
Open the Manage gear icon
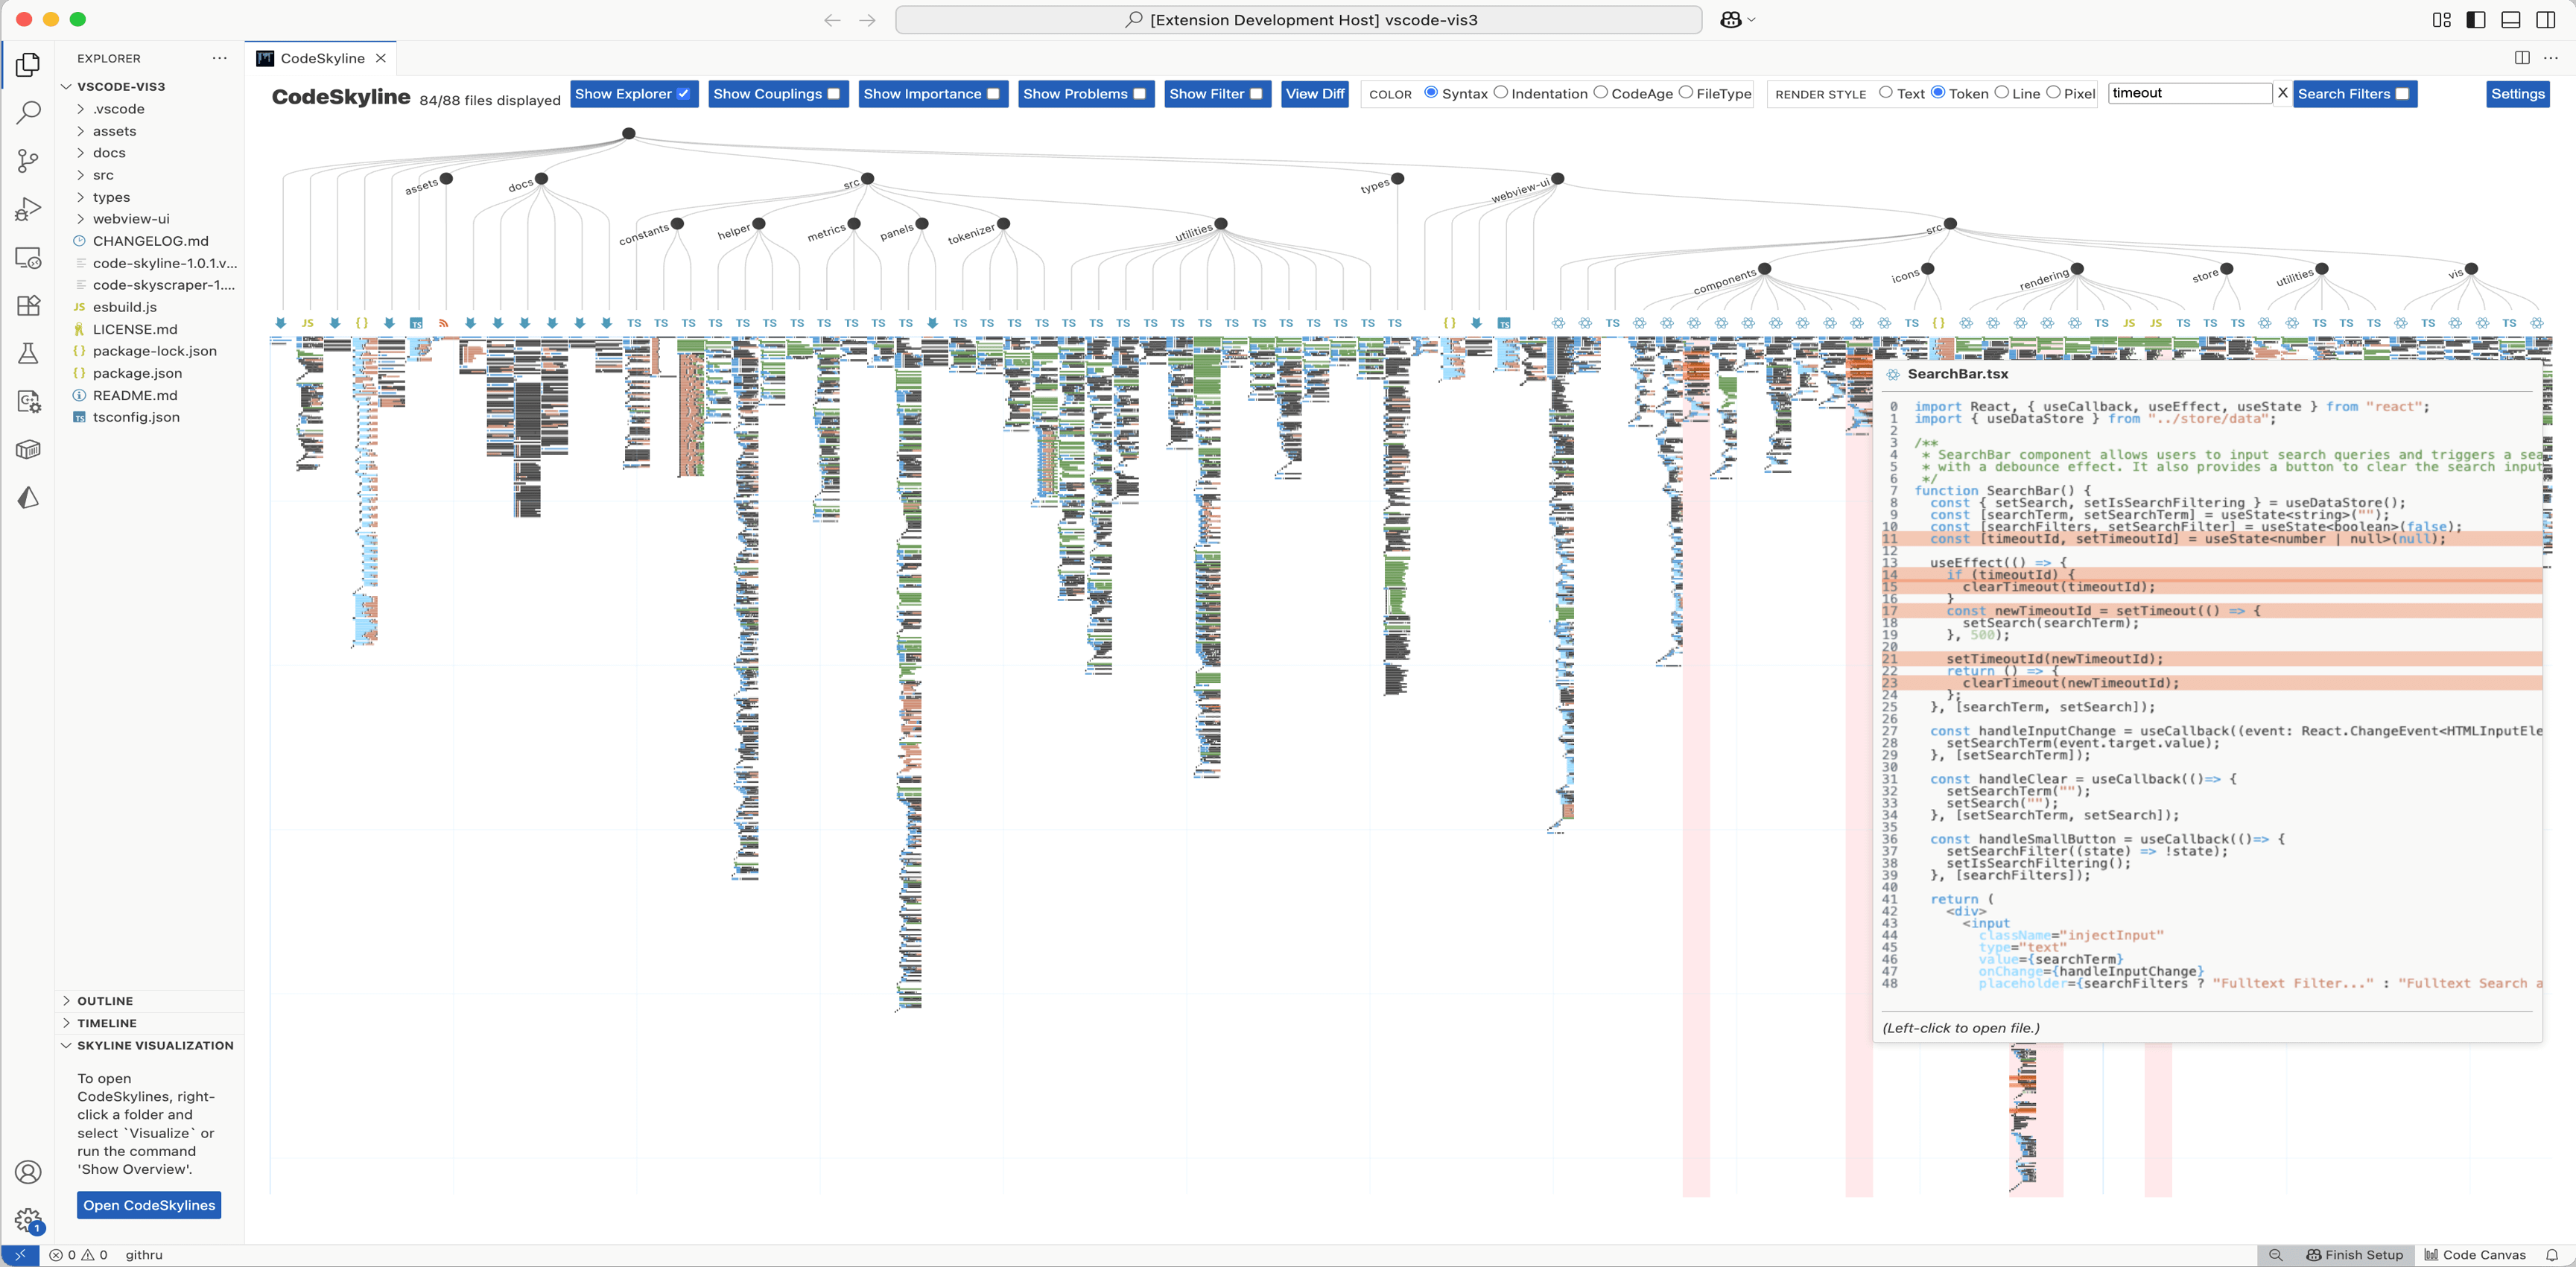tap(28, 1219)
